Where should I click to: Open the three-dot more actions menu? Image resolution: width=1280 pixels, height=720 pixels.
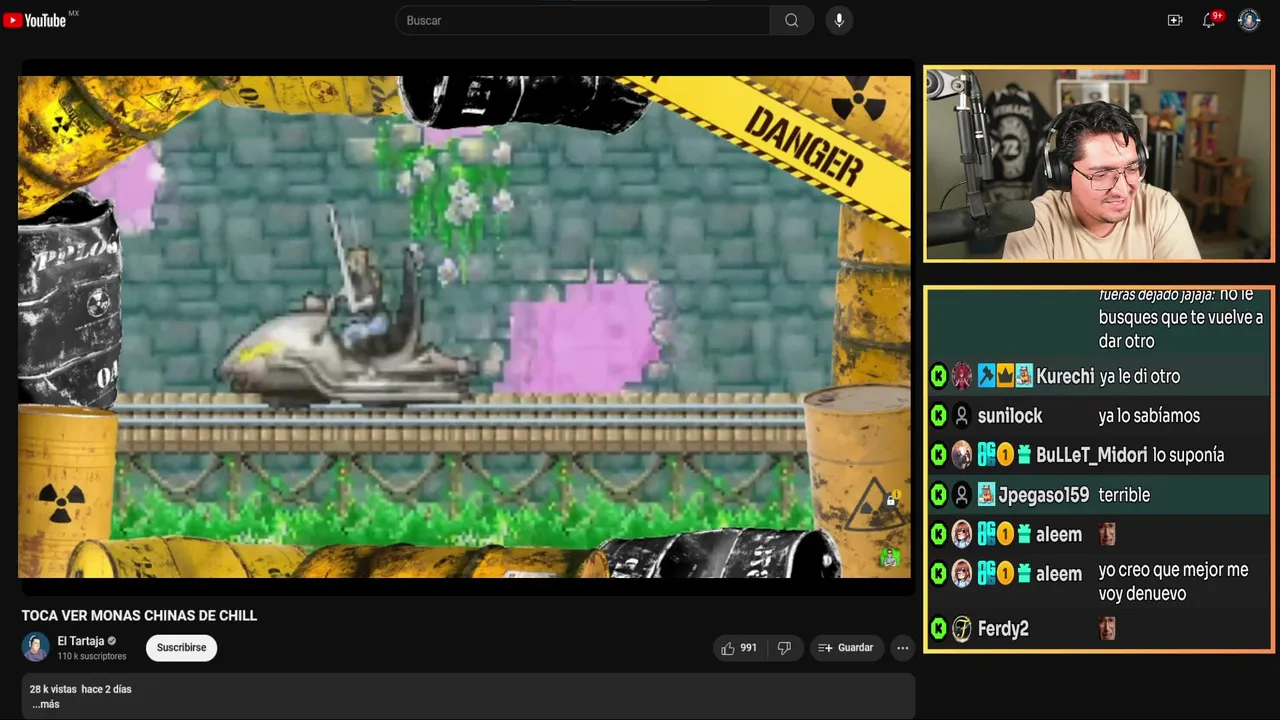pos(902,648)
